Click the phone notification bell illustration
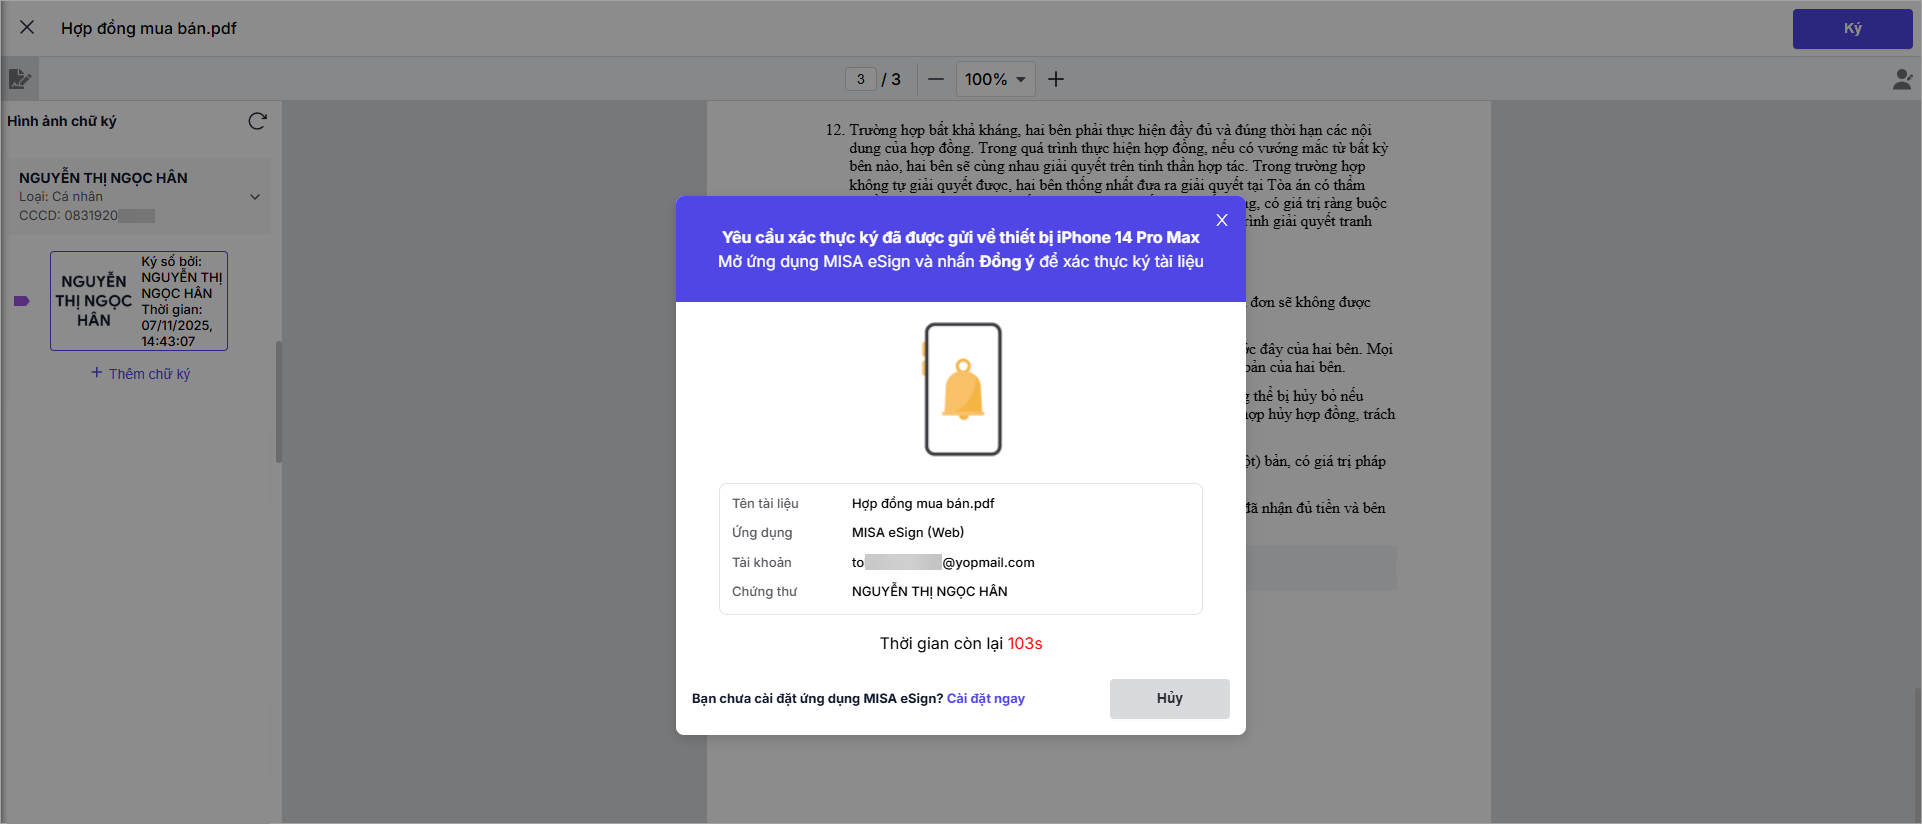1922x824 pixels. [963, 389]
